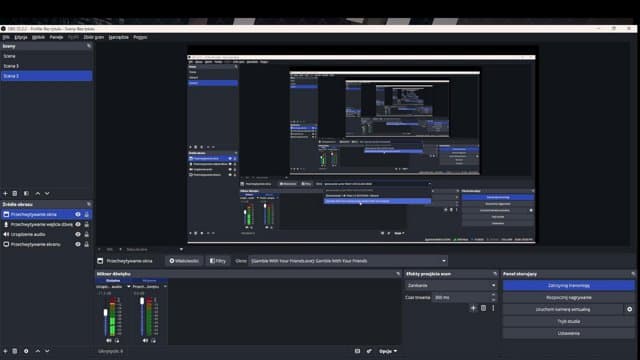
Task: Click volume fader of second mixer channel
Action: click(x=142, y=301)
